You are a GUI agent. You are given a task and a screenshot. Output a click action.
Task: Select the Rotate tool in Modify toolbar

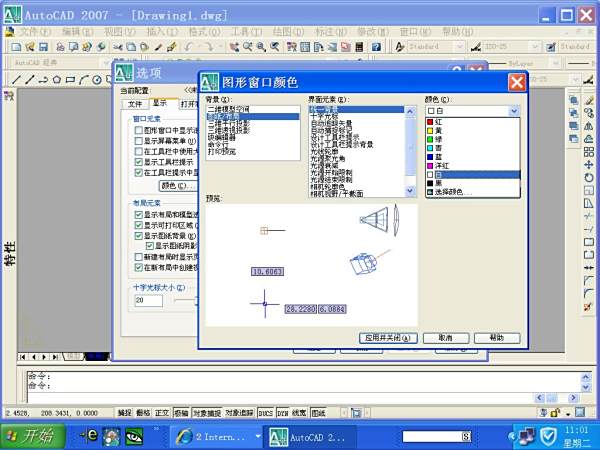click(589, 178)
